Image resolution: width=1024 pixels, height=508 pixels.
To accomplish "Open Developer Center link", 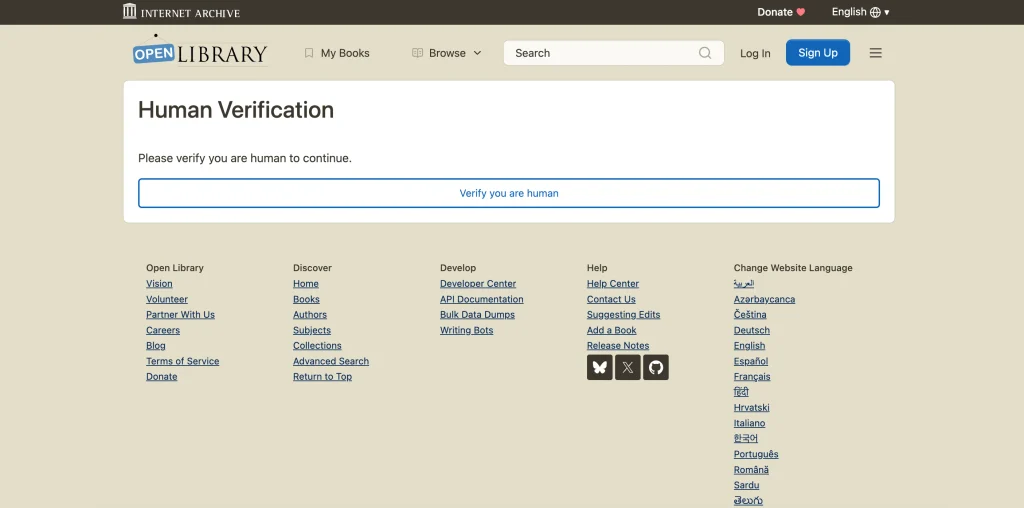I will click(x=477, y=283).
